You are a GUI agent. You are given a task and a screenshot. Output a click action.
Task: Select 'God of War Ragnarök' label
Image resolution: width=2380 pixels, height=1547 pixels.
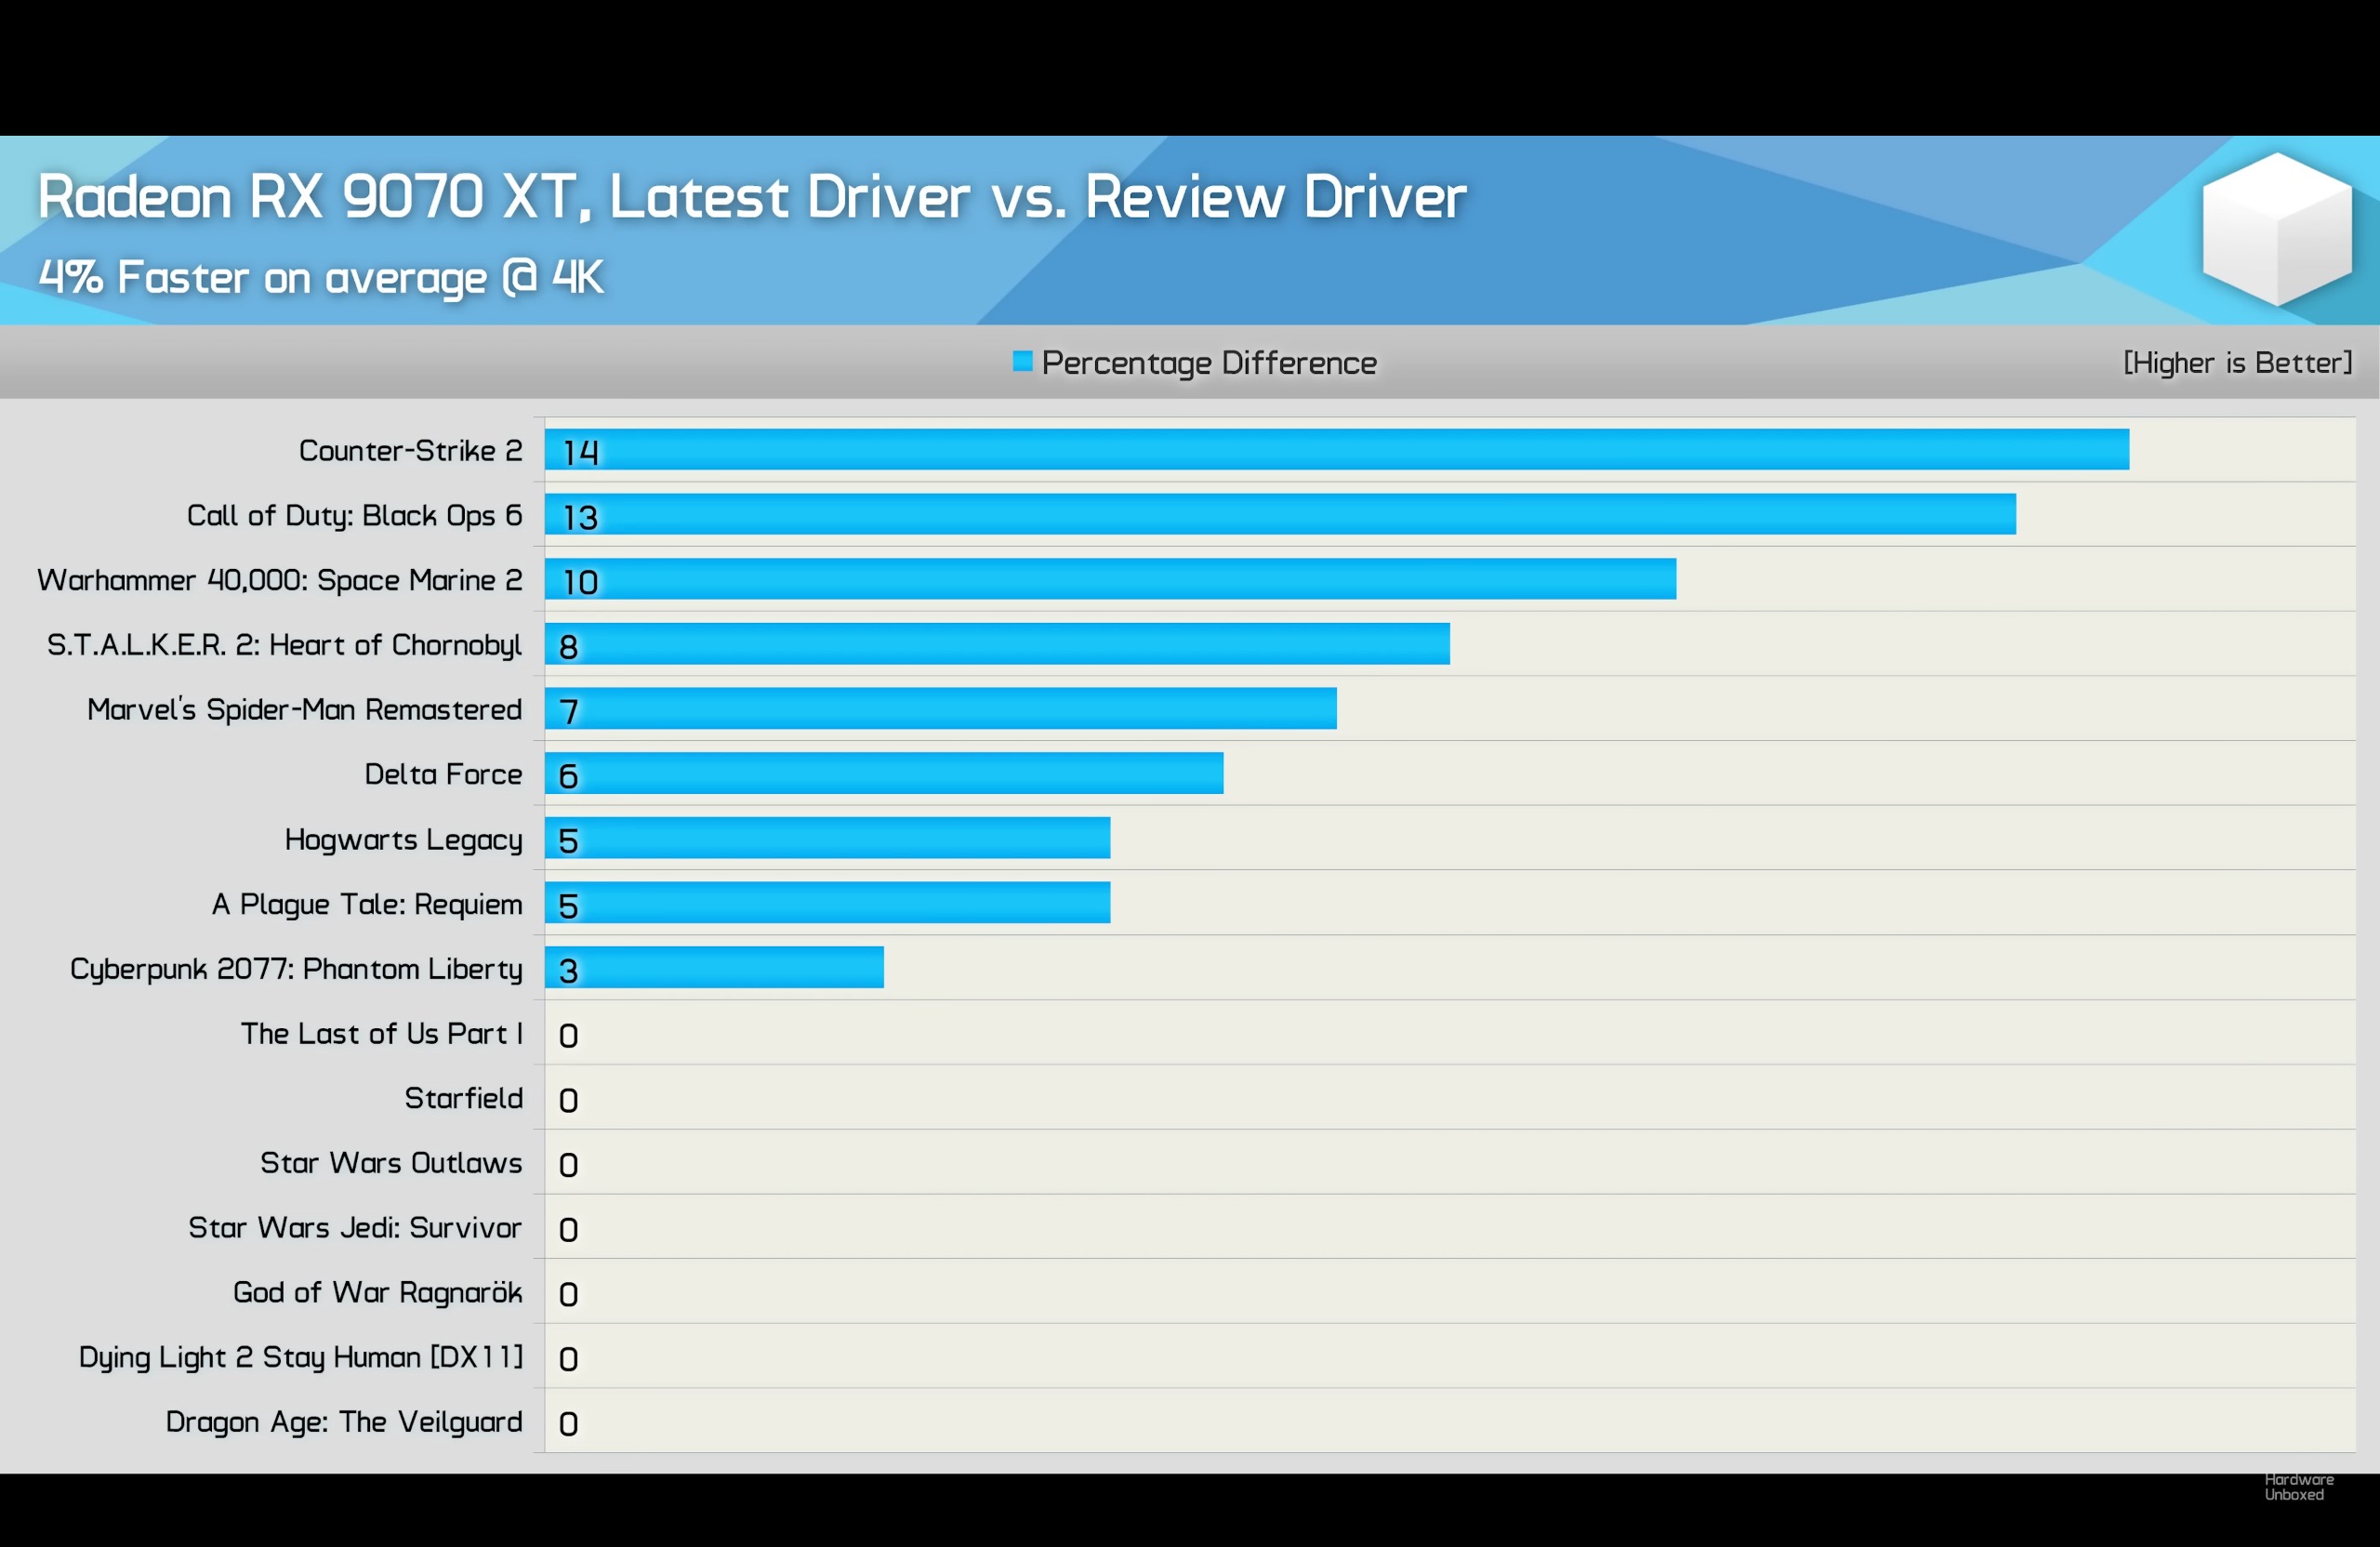[x=378, y=1293]
